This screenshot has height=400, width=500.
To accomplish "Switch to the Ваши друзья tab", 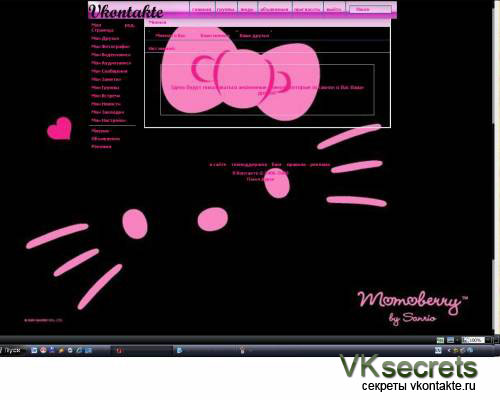I will pyautogui.click(x=254, y=35).
